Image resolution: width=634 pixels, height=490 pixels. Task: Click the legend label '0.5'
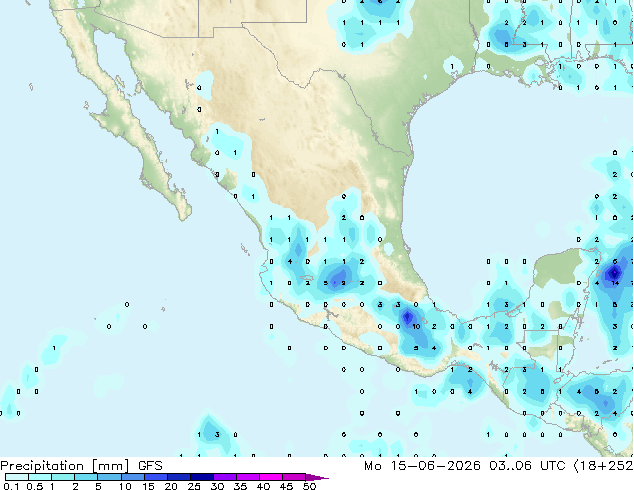34,486
